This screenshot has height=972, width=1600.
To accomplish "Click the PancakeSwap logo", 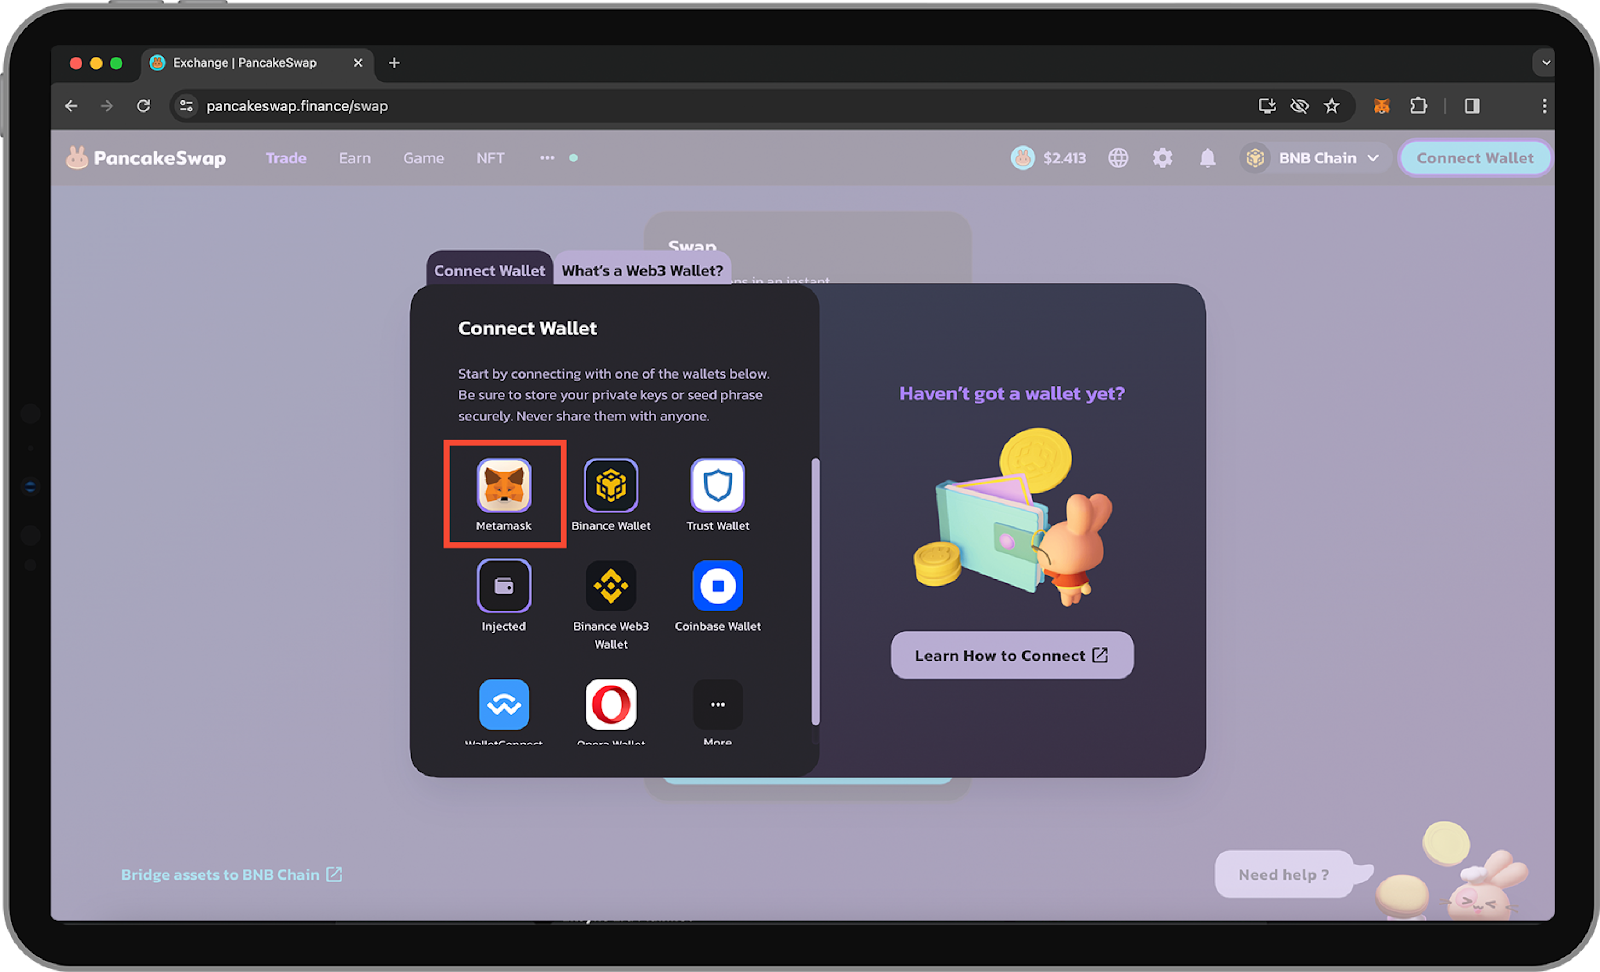I will pyautogui.click(x=146, y=158).
